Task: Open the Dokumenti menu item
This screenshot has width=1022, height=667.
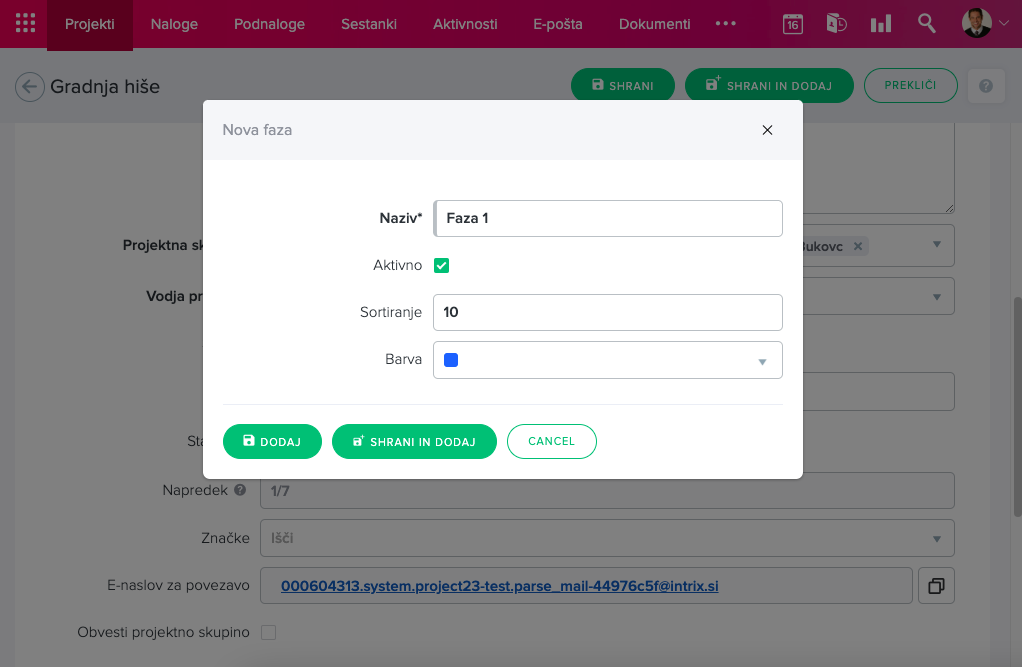Action: click(x=654, y=24)
